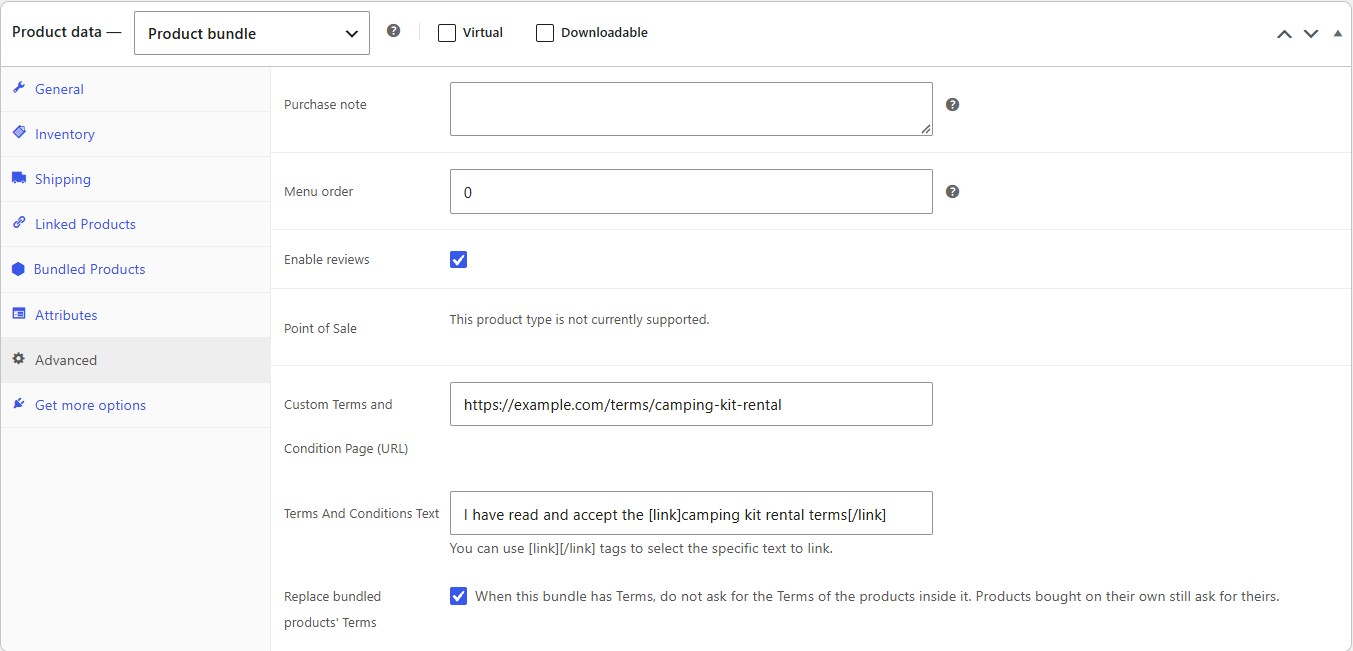Open the General tab
This screenshot has height=651, width=1353.
135,89
